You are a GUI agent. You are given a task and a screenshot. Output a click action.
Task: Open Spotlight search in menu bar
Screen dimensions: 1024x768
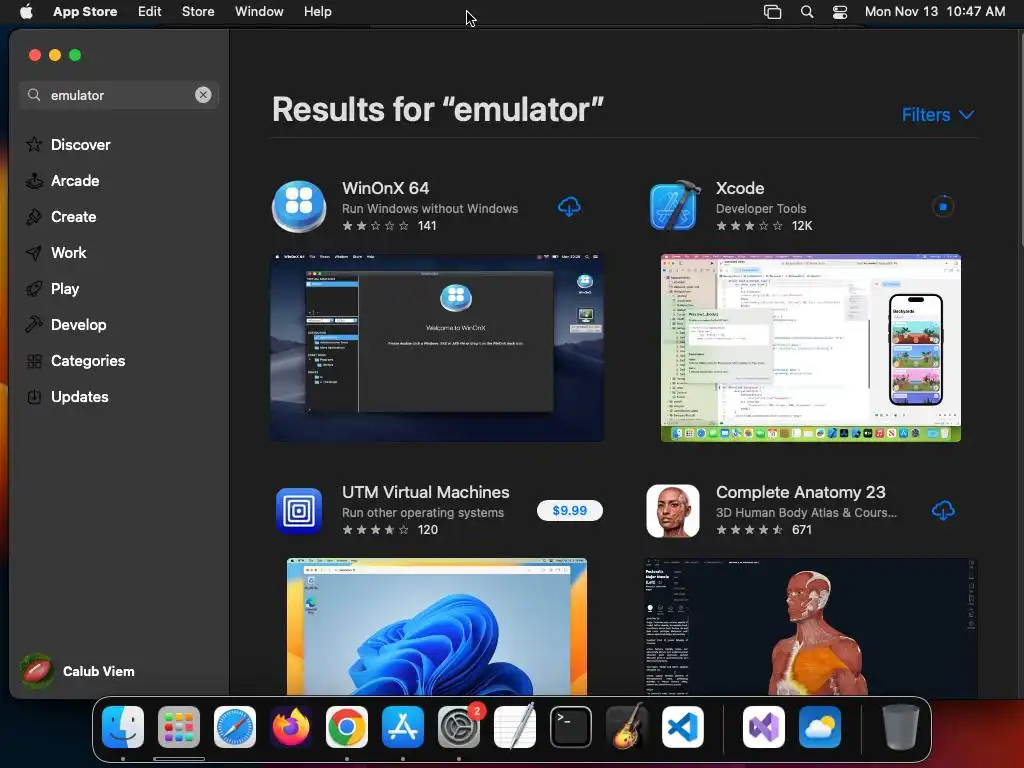pyautogui.click(x=807, y=12)
